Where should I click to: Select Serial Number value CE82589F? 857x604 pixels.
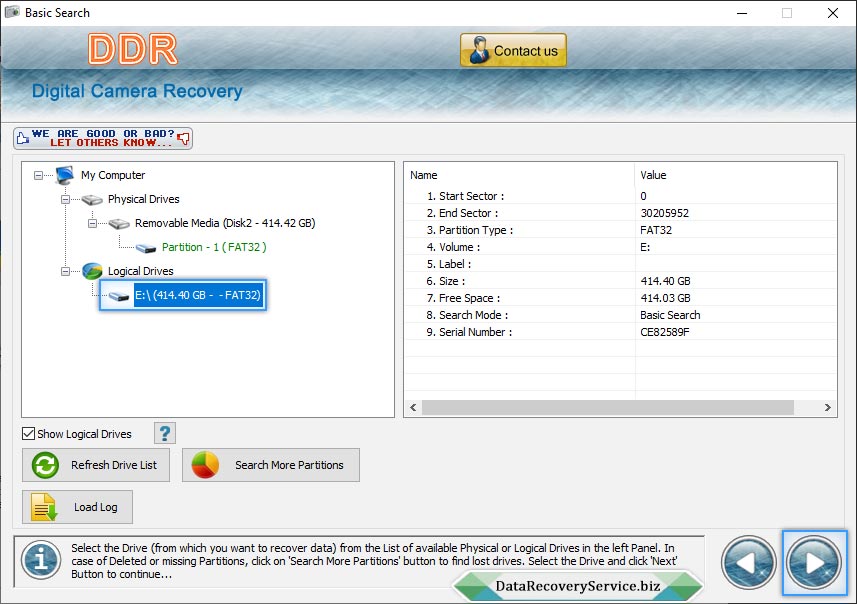665,332
